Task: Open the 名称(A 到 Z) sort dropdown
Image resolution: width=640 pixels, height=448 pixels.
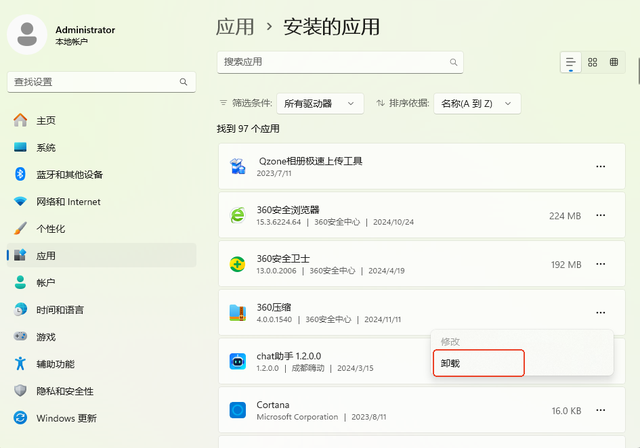Action: 477,104
